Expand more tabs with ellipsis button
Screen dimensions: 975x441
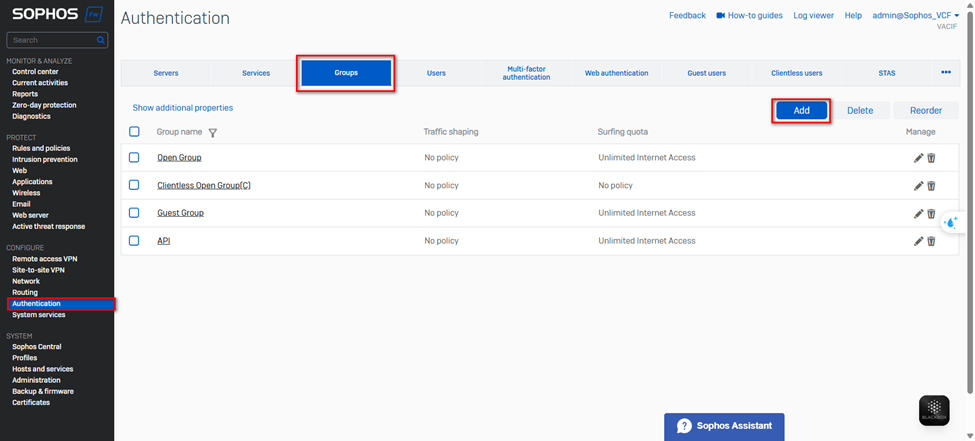(945, 72)
